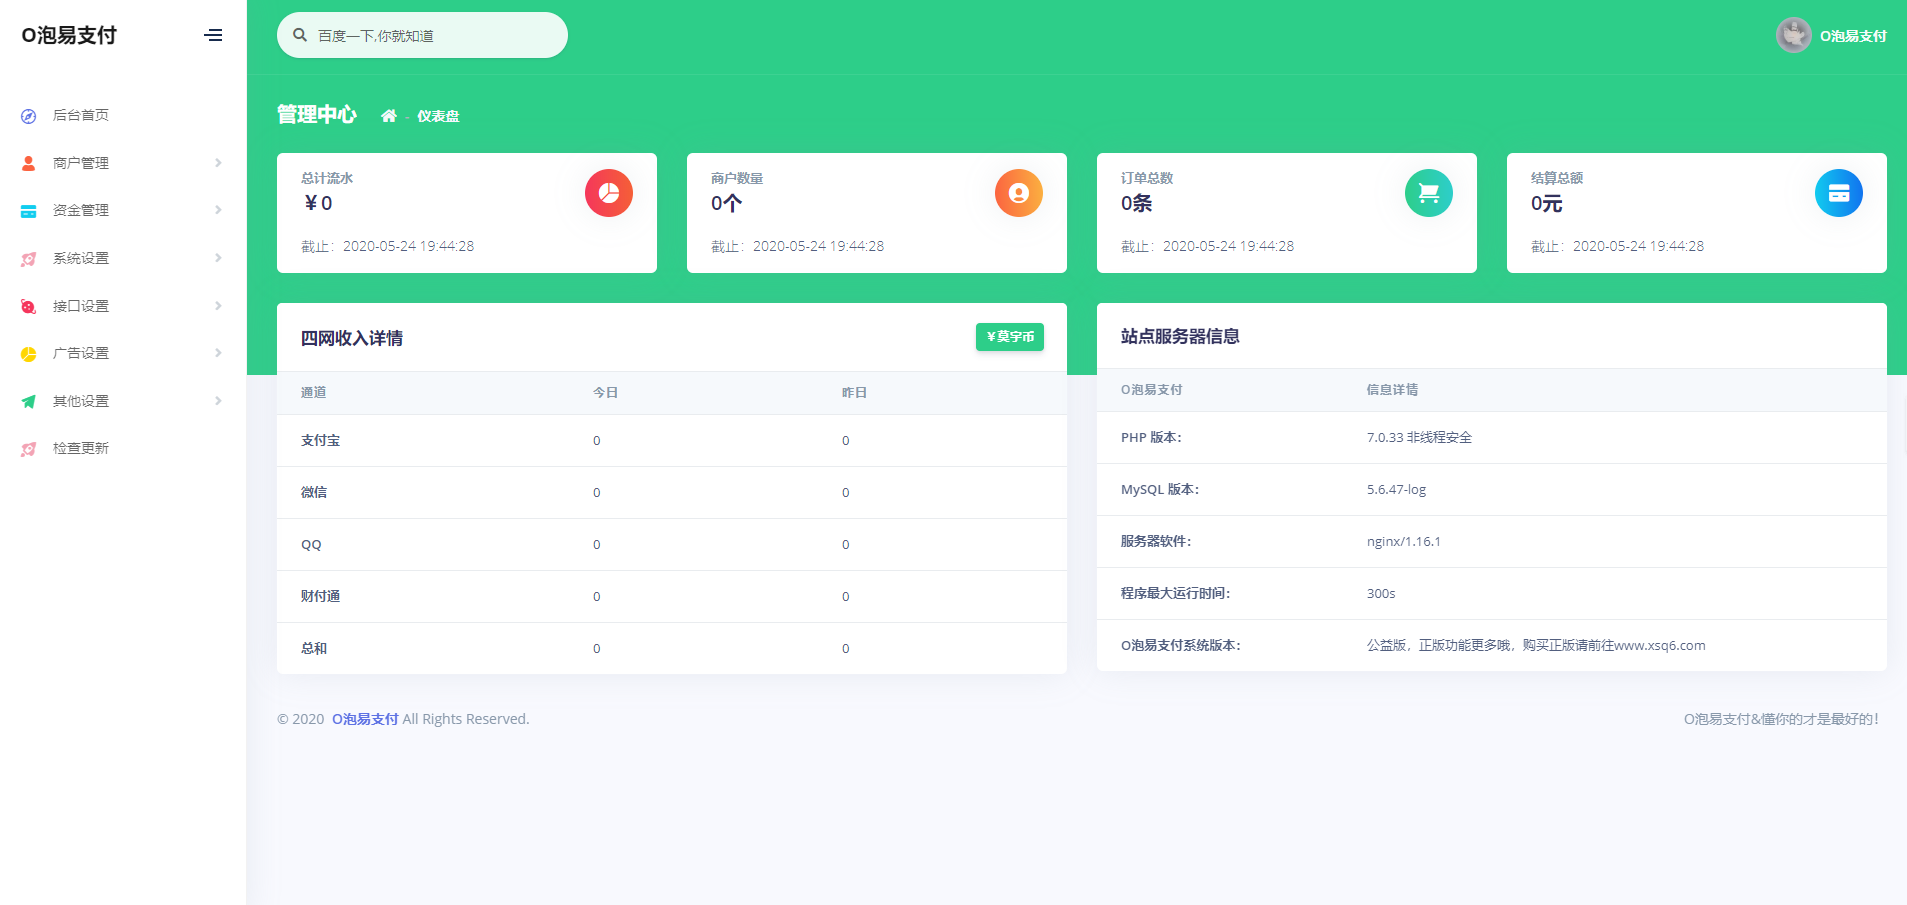1907x905 pixels.
Task: Click the 通道 column header
Action: coord(313,393)
